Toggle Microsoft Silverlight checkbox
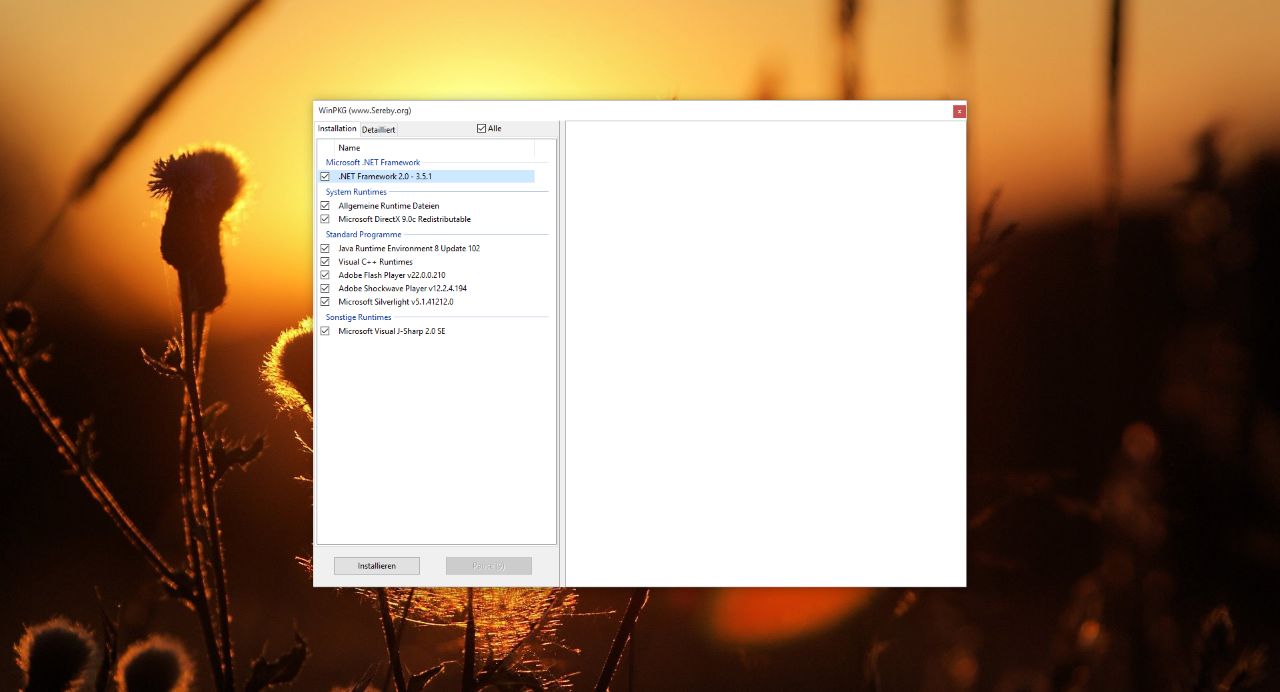This screenshot has width=1280, height=692. [x=325, y=301]
